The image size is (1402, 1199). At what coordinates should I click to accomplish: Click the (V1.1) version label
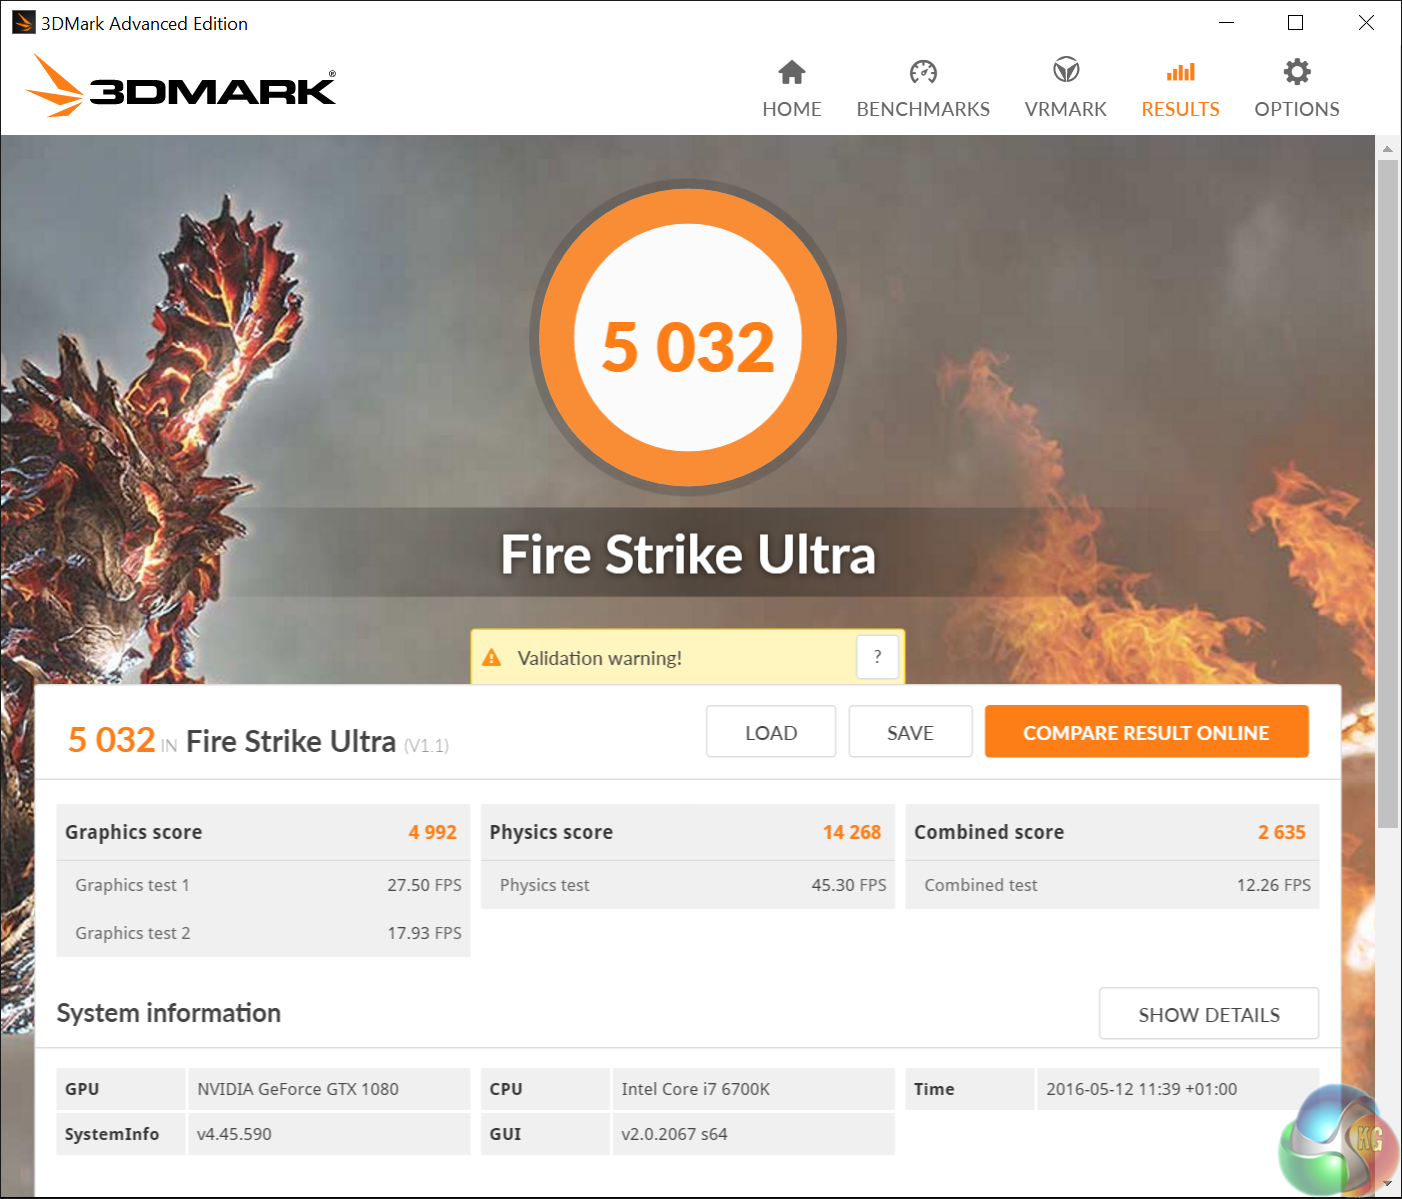[427, 745]
